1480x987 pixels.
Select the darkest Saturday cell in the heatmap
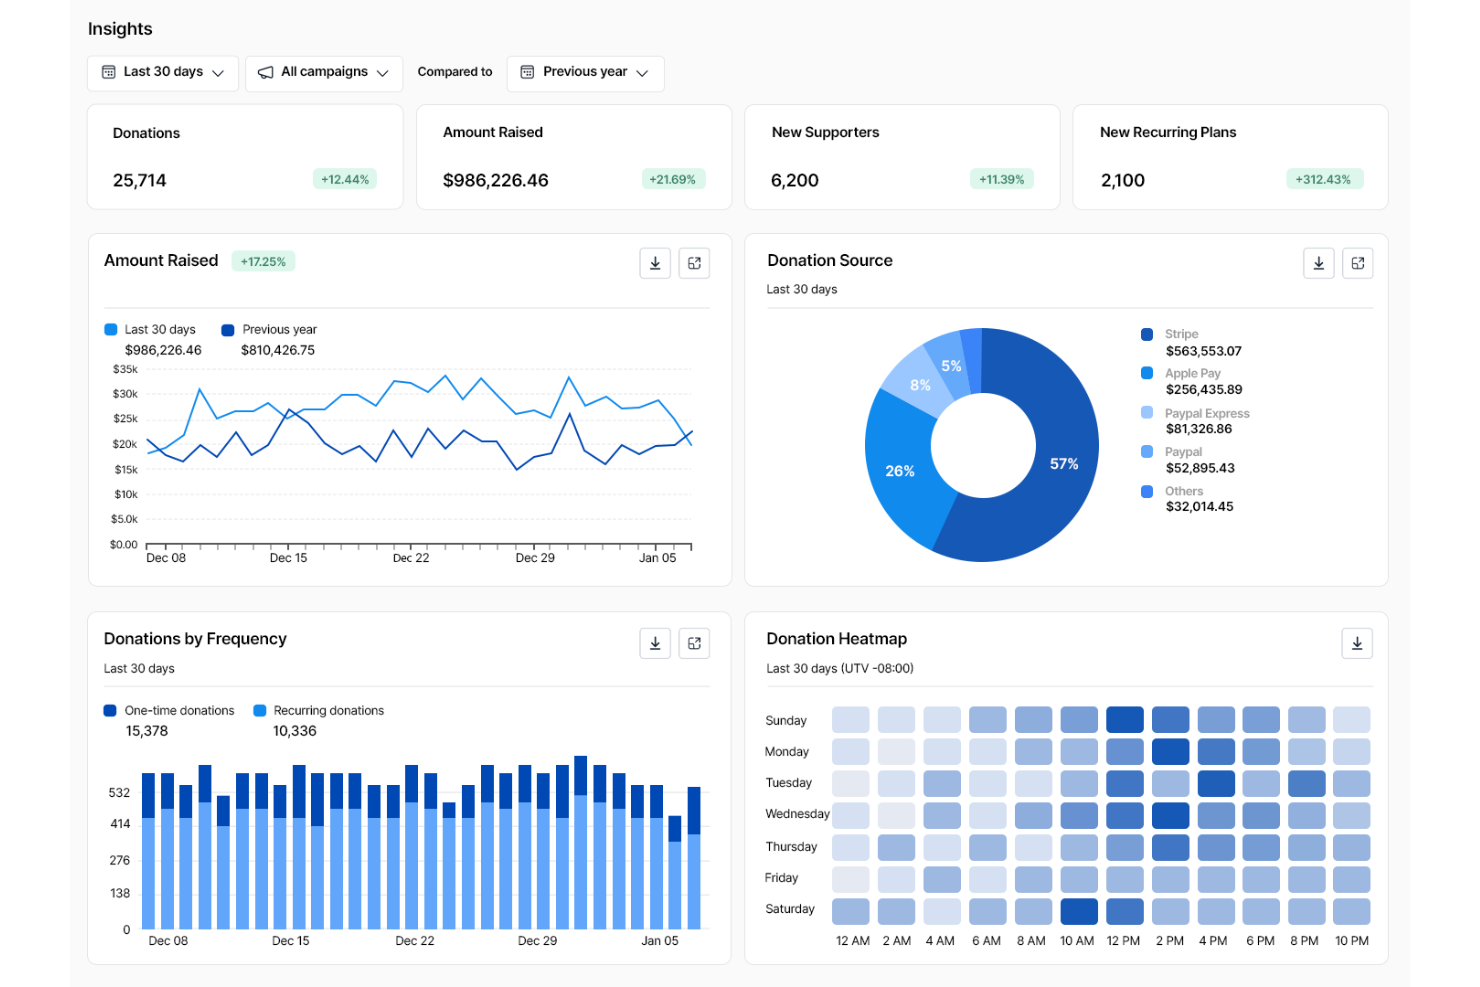(x=1078, y=911)
